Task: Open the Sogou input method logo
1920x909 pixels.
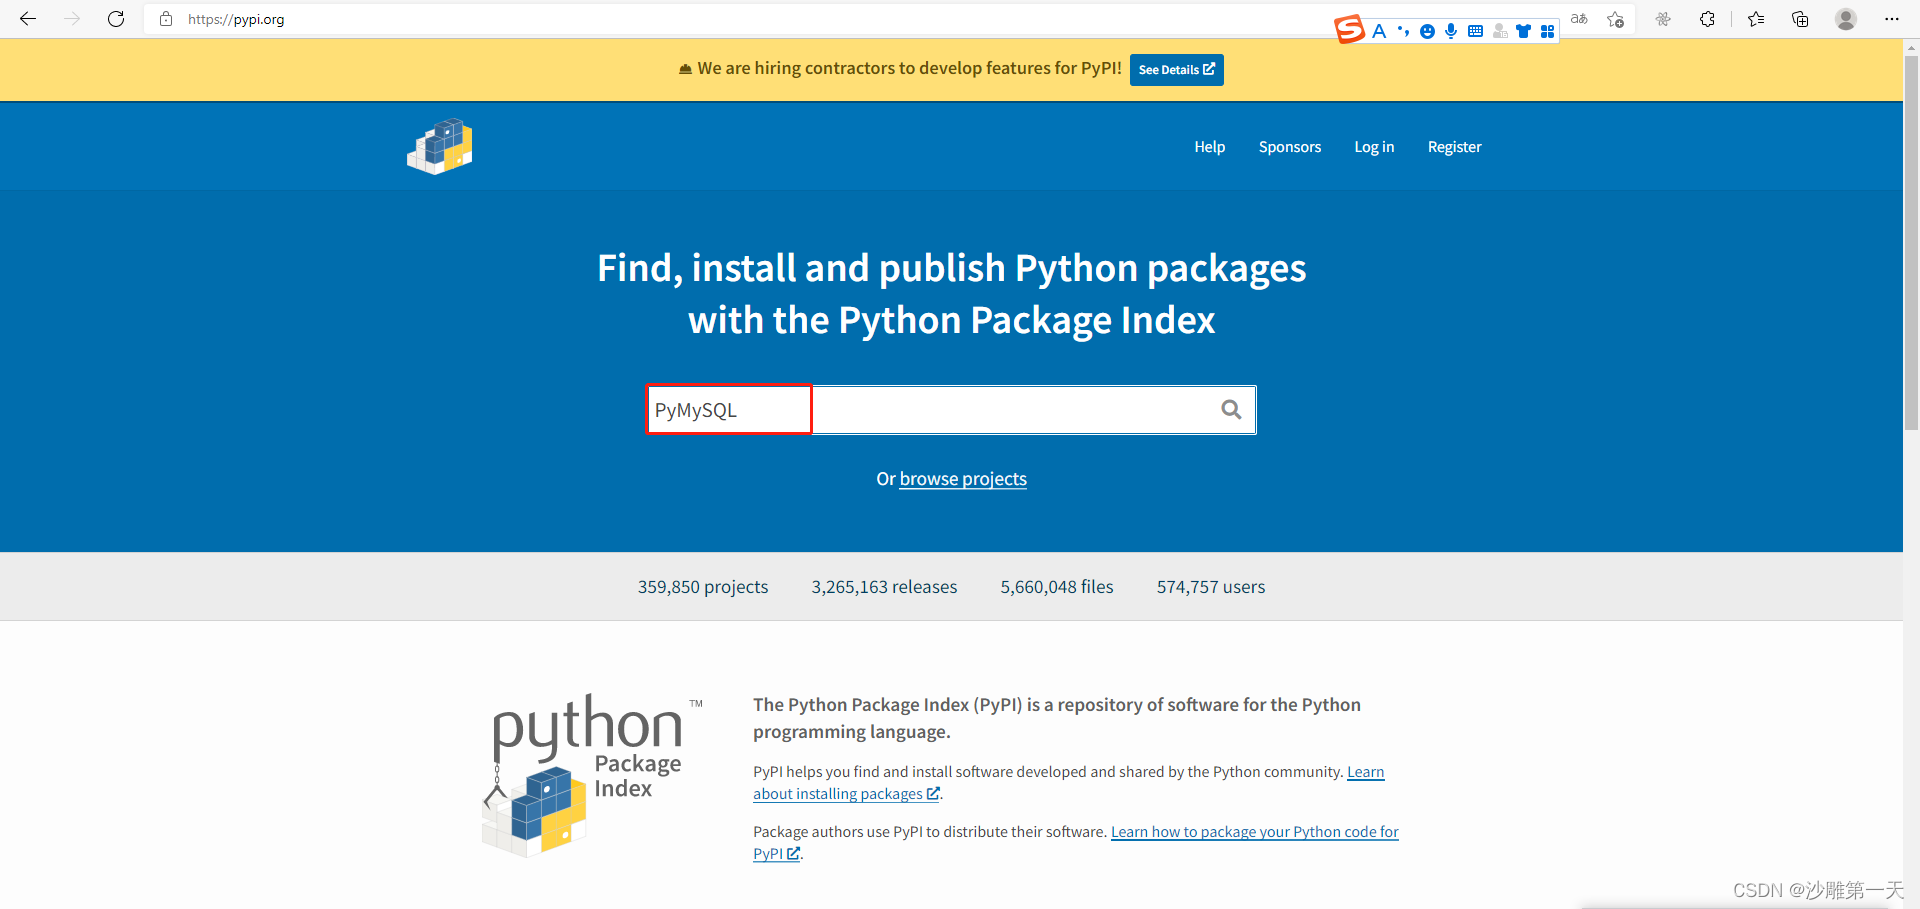Action: [x=1349, y=30]
